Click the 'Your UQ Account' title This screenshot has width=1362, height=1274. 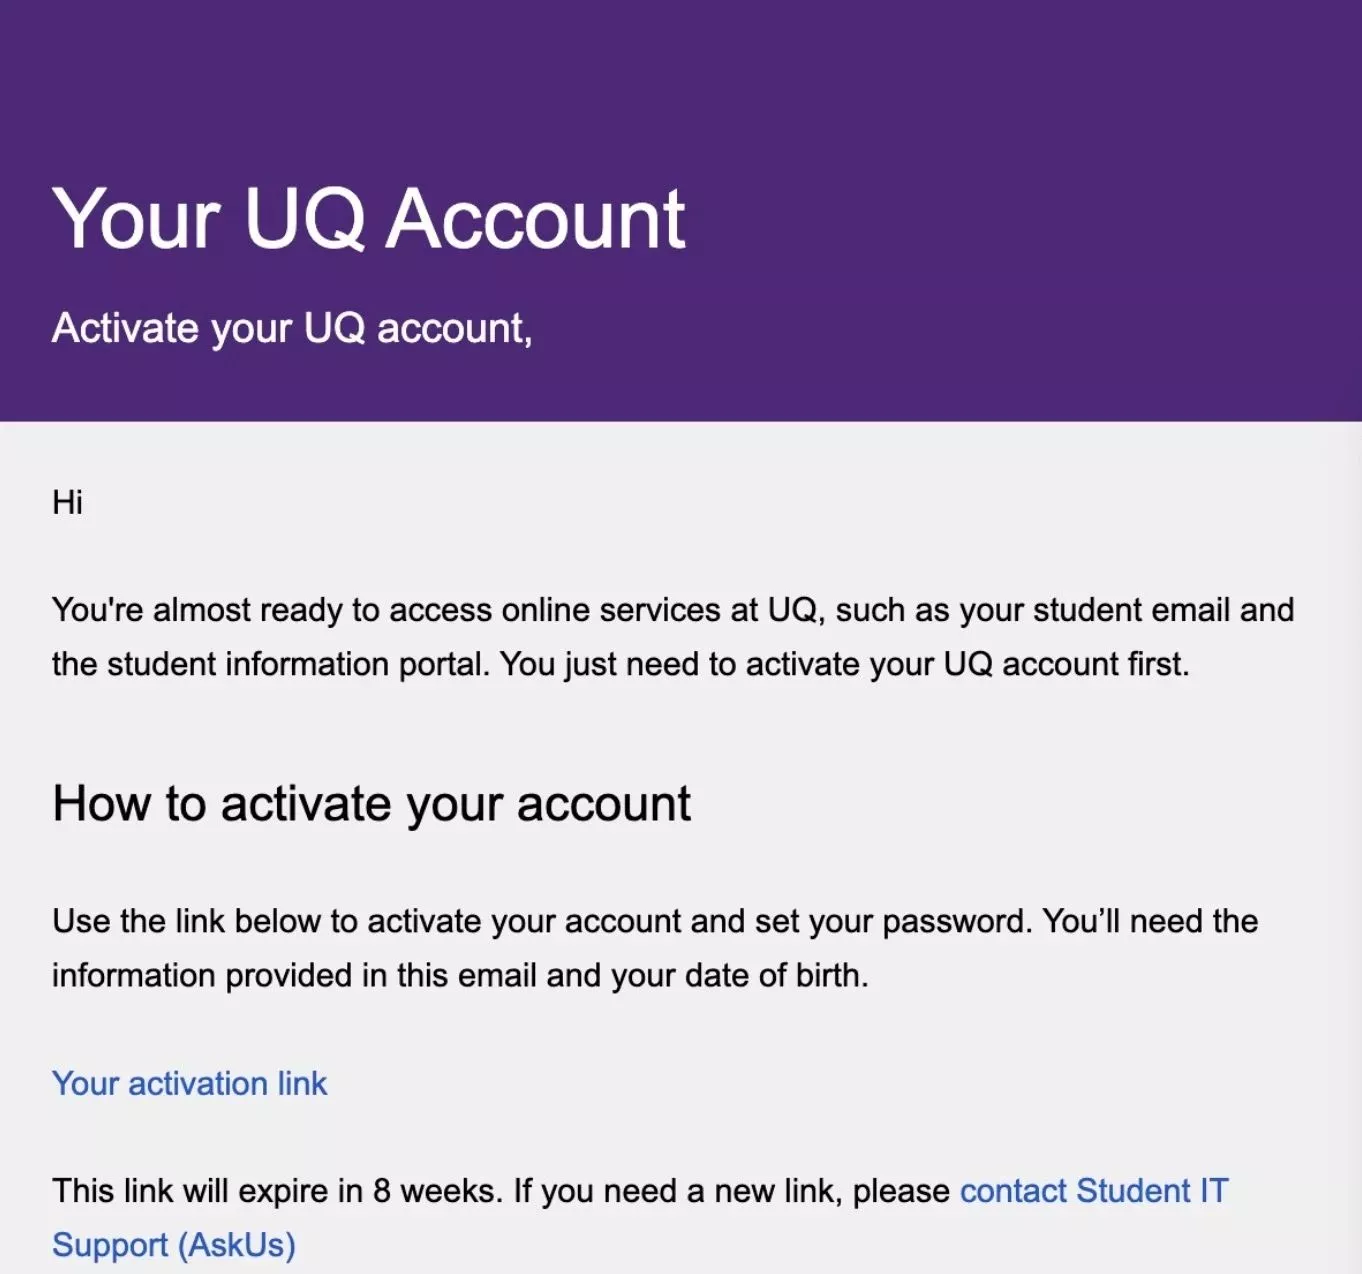pyautogui.click(x=369, y=218)
